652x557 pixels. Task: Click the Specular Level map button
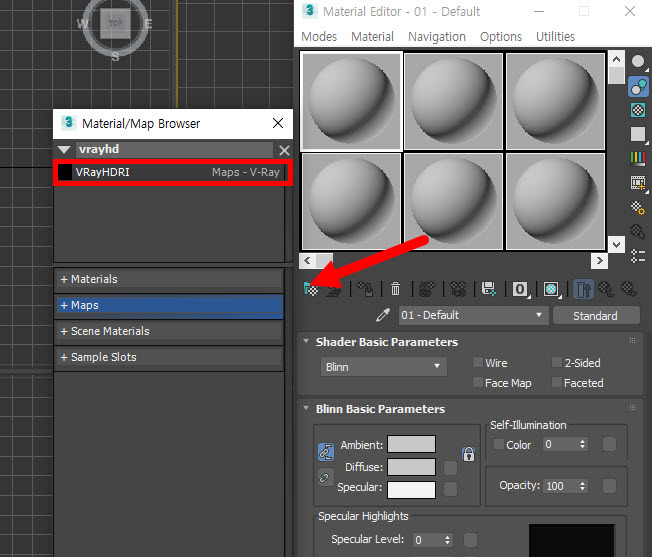pos(470,540)
